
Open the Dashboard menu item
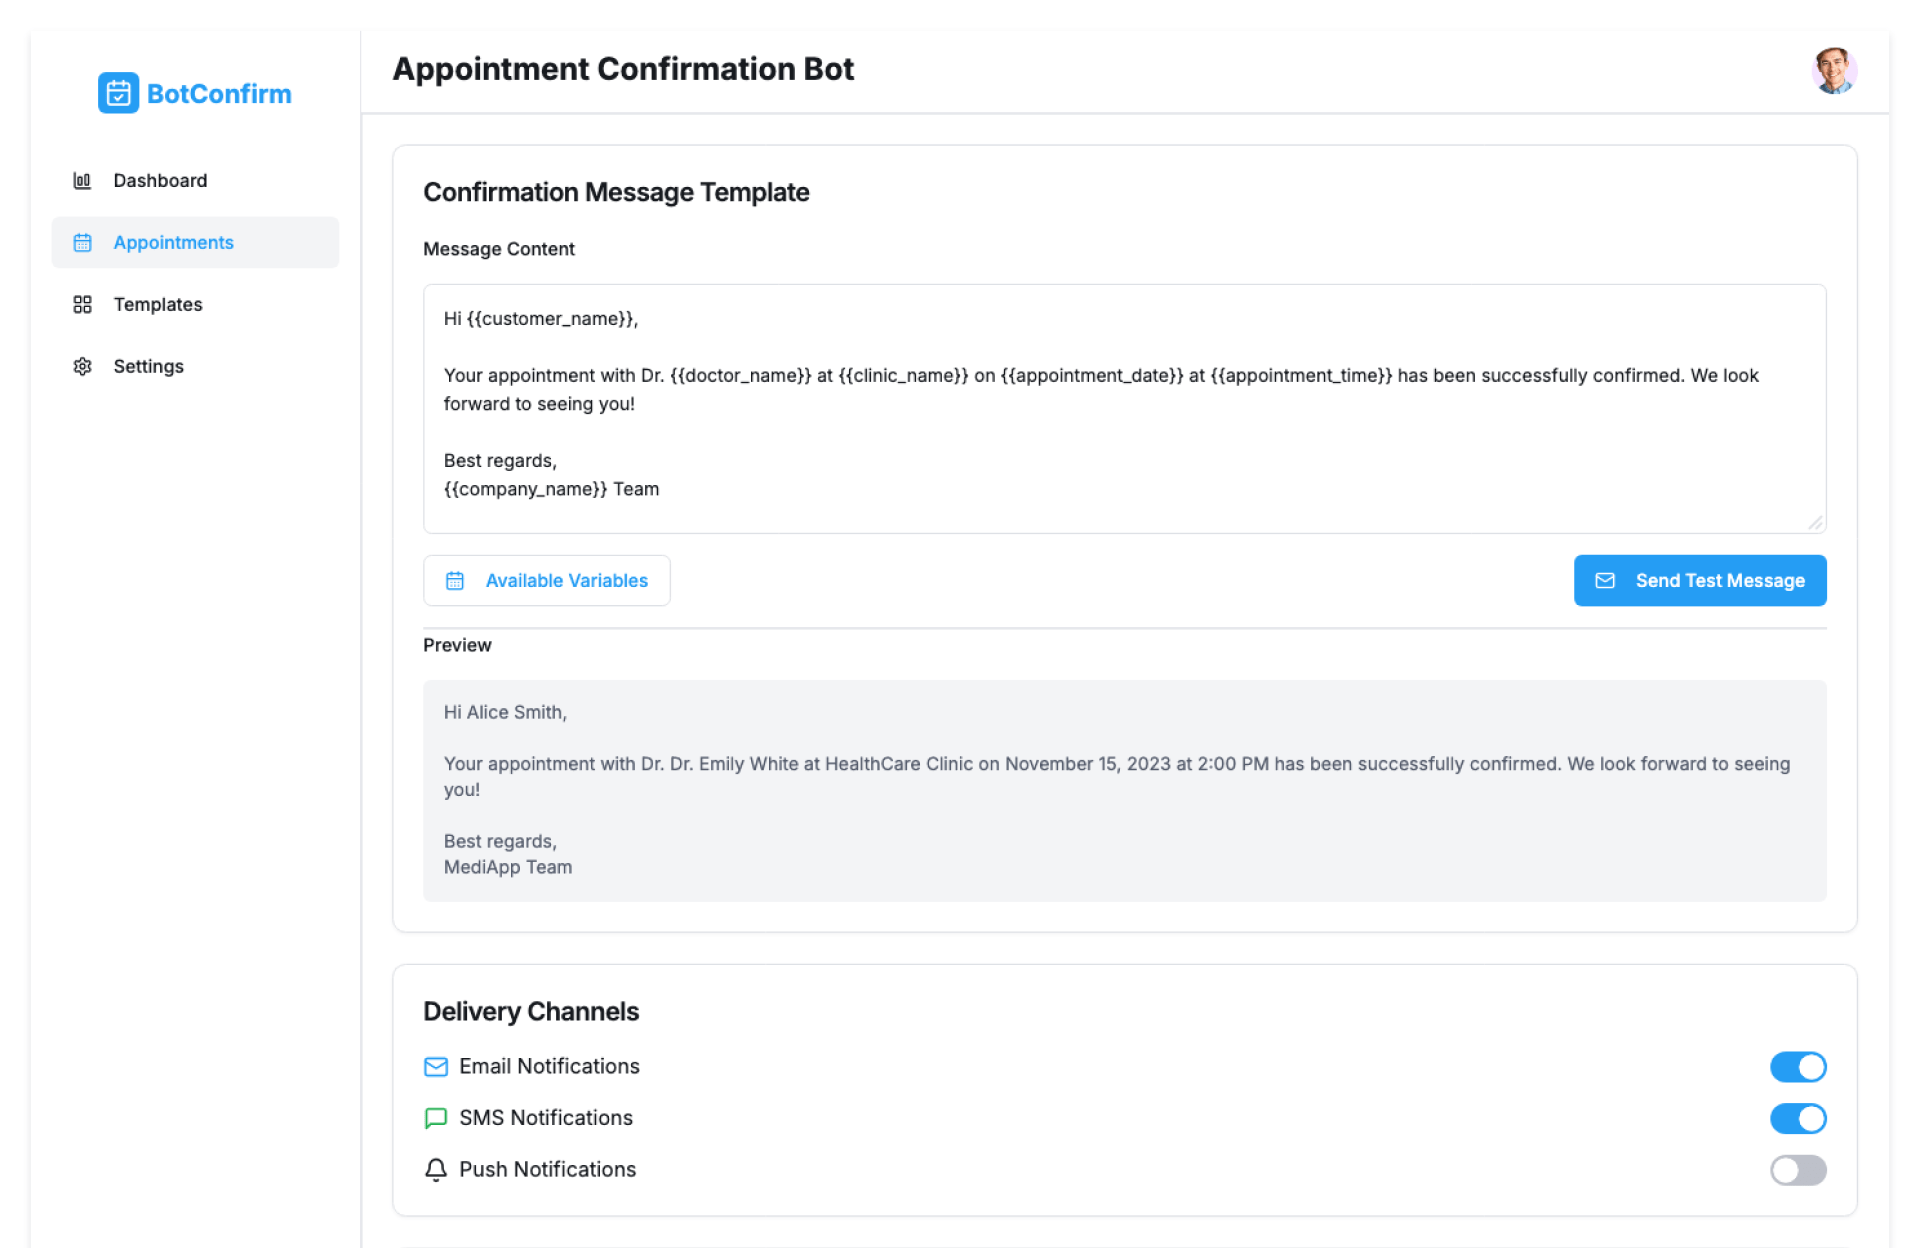point(160,181)
